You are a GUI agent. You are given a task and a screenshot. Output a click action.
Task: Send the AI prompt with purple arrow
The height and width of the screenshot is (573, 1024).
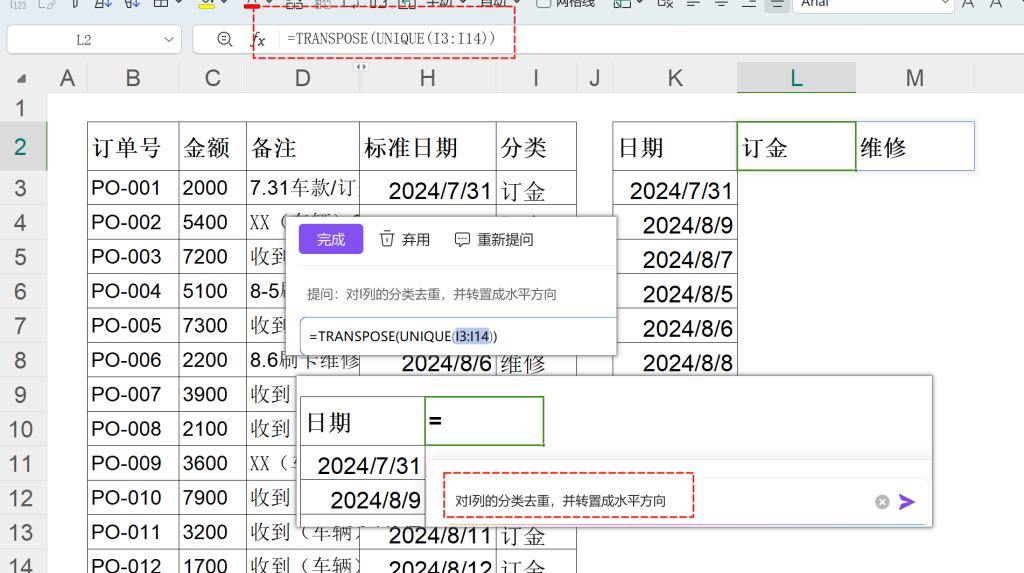[x=907, y=502]
